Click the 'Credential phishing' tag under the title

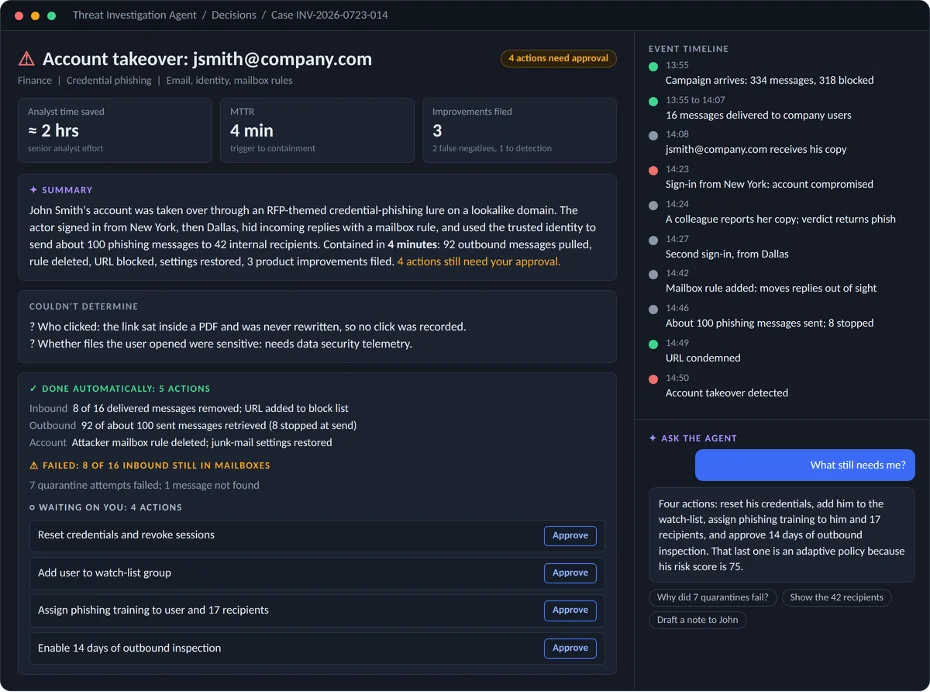109,81
